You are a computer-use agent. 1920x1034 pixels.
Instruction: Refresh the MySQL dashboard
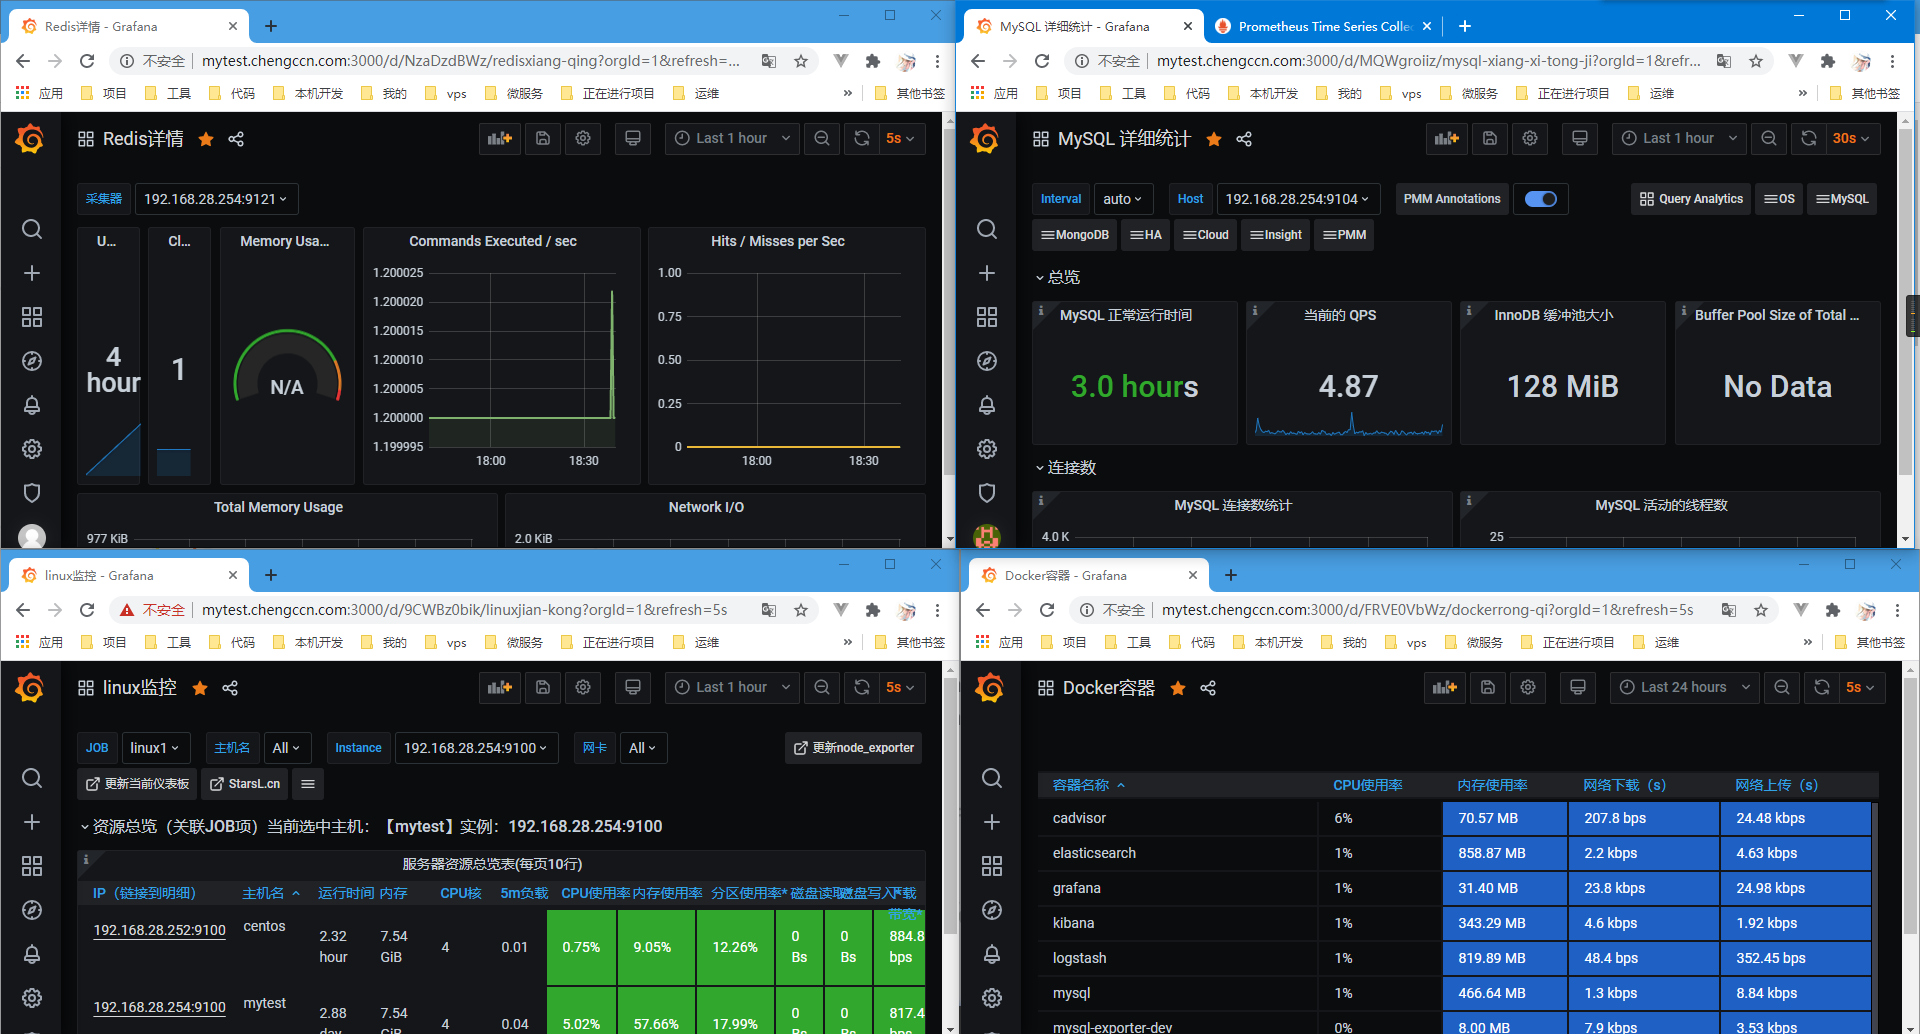coord(1809,139)
